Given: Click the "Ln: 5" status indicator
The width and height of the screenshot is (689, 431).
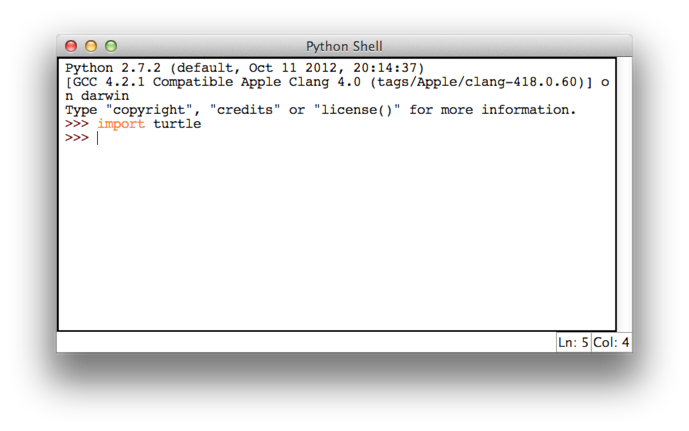Looking at the screenshot, I should [573, 343].
